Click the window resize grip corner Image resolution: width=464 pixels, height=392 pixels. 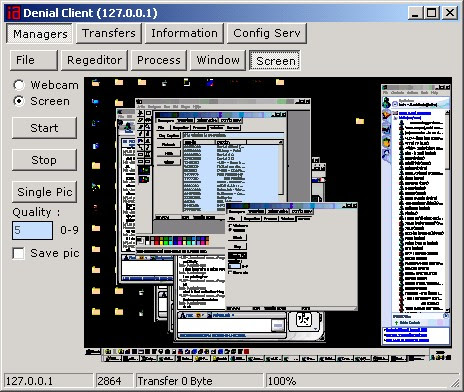pos(455,382)
